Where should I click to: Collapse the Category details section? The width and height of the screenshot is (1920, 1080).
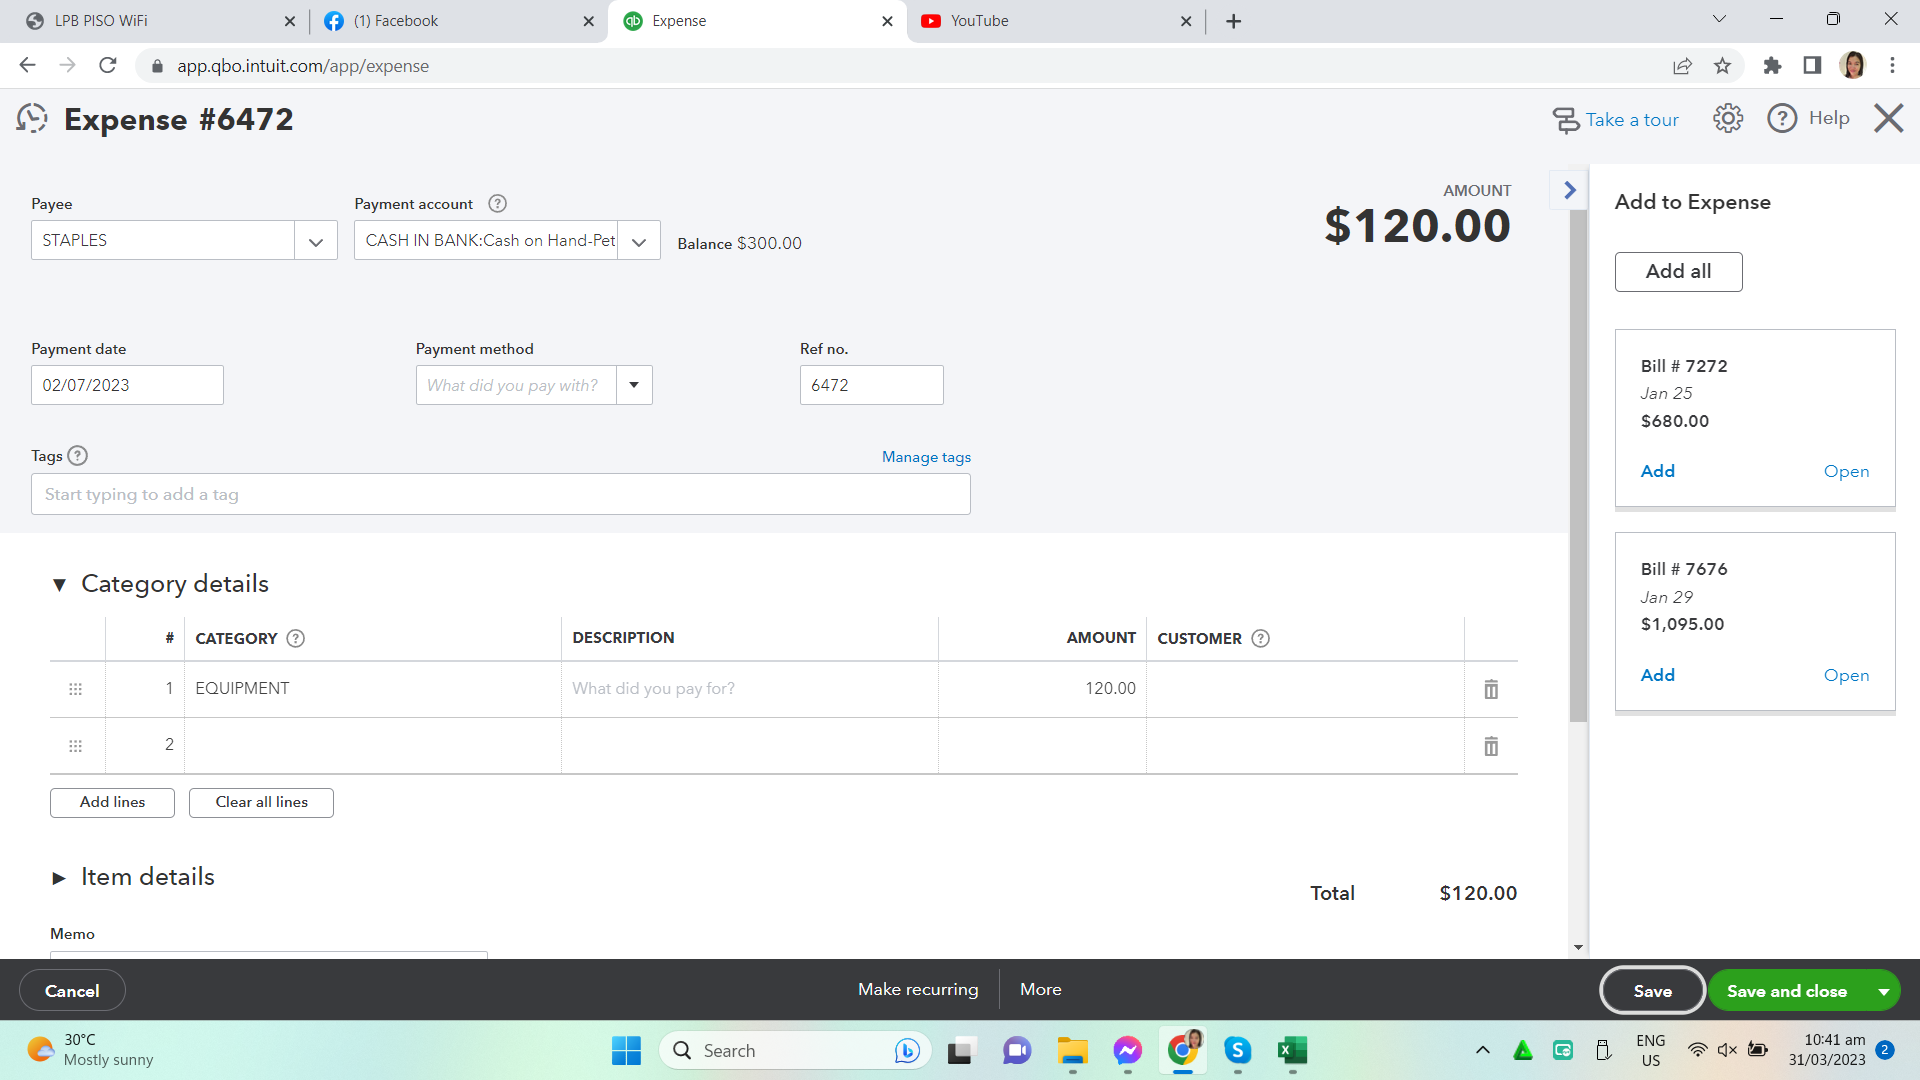click(x=59, y=585)
